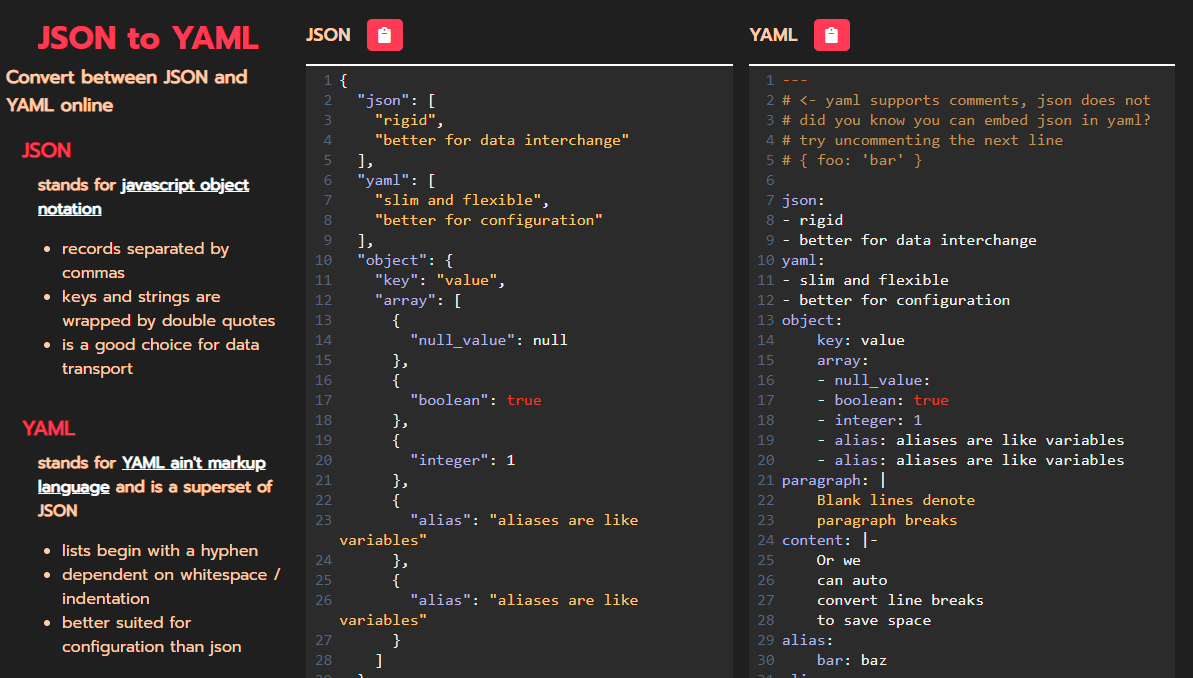1193x678 pixels.
Task: Click the YAML editor pane heading
Action: 773,35
